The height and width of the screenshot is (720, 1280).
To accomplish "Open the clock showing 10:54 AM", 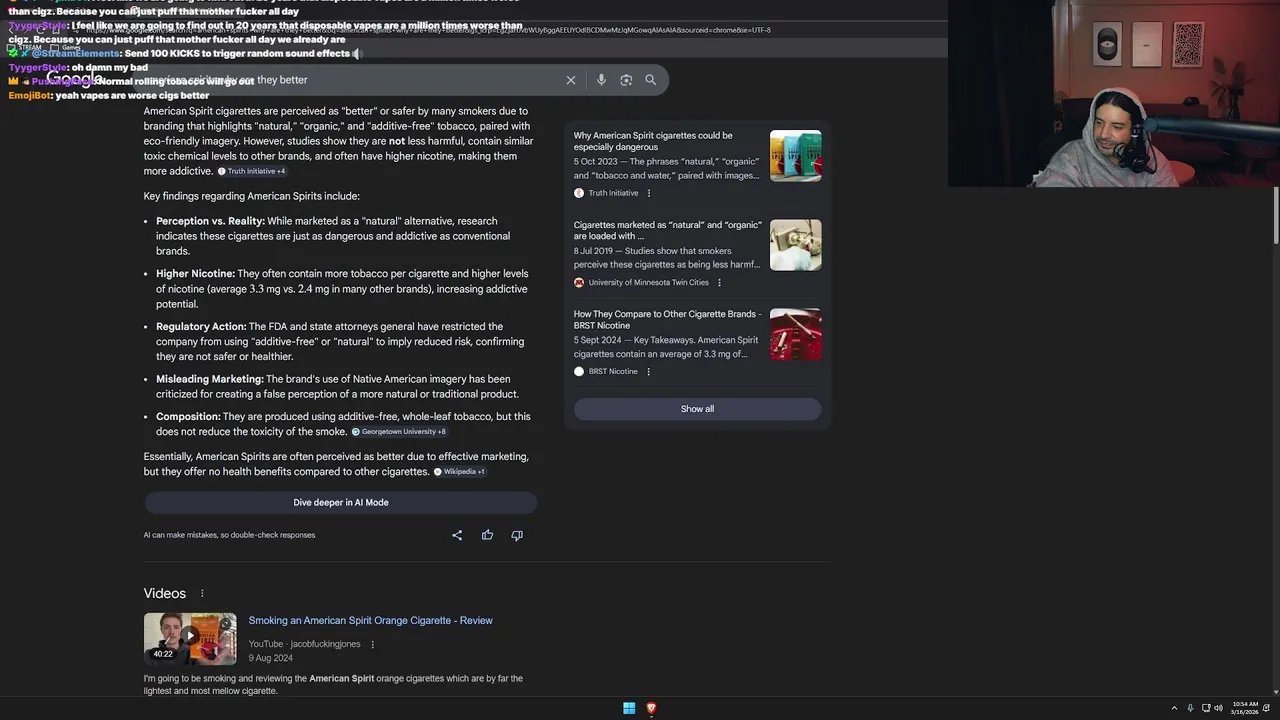I will point(1245,708).
